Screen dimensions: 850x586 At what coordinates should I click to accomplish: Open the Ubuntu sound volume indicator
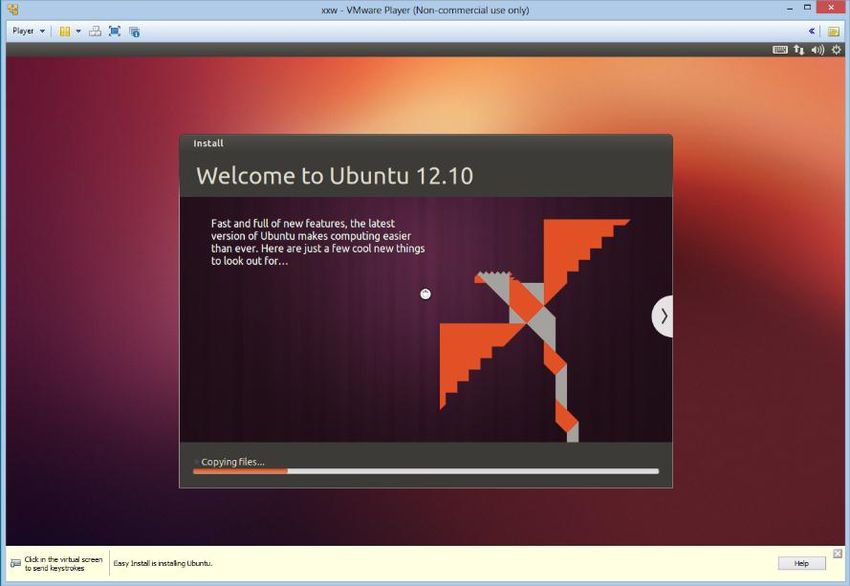coord(817,50)
